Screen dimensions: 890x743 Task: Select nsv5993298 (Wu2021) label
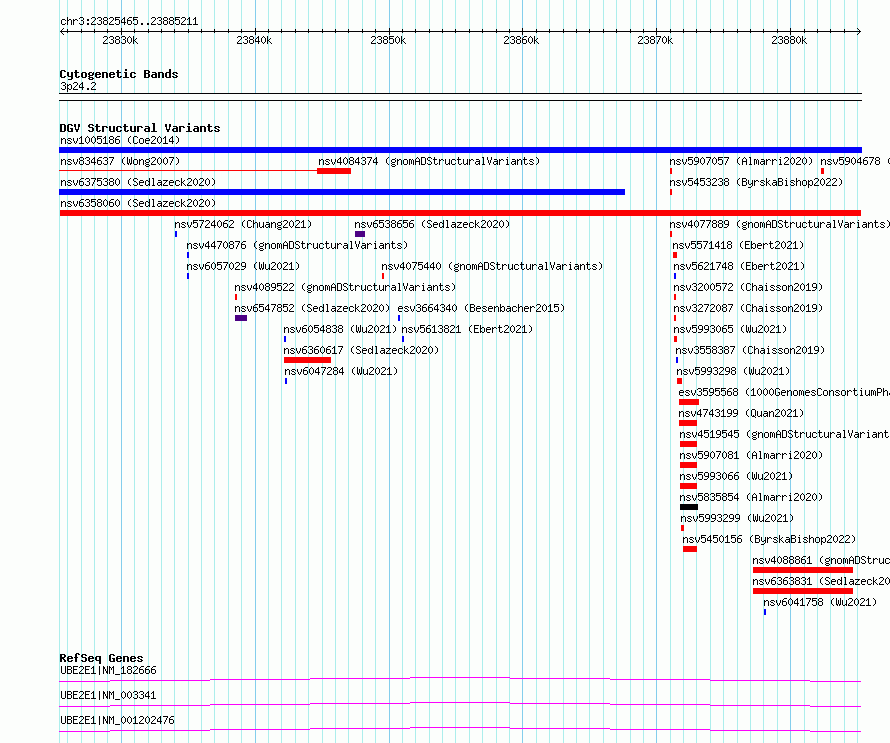733,371
